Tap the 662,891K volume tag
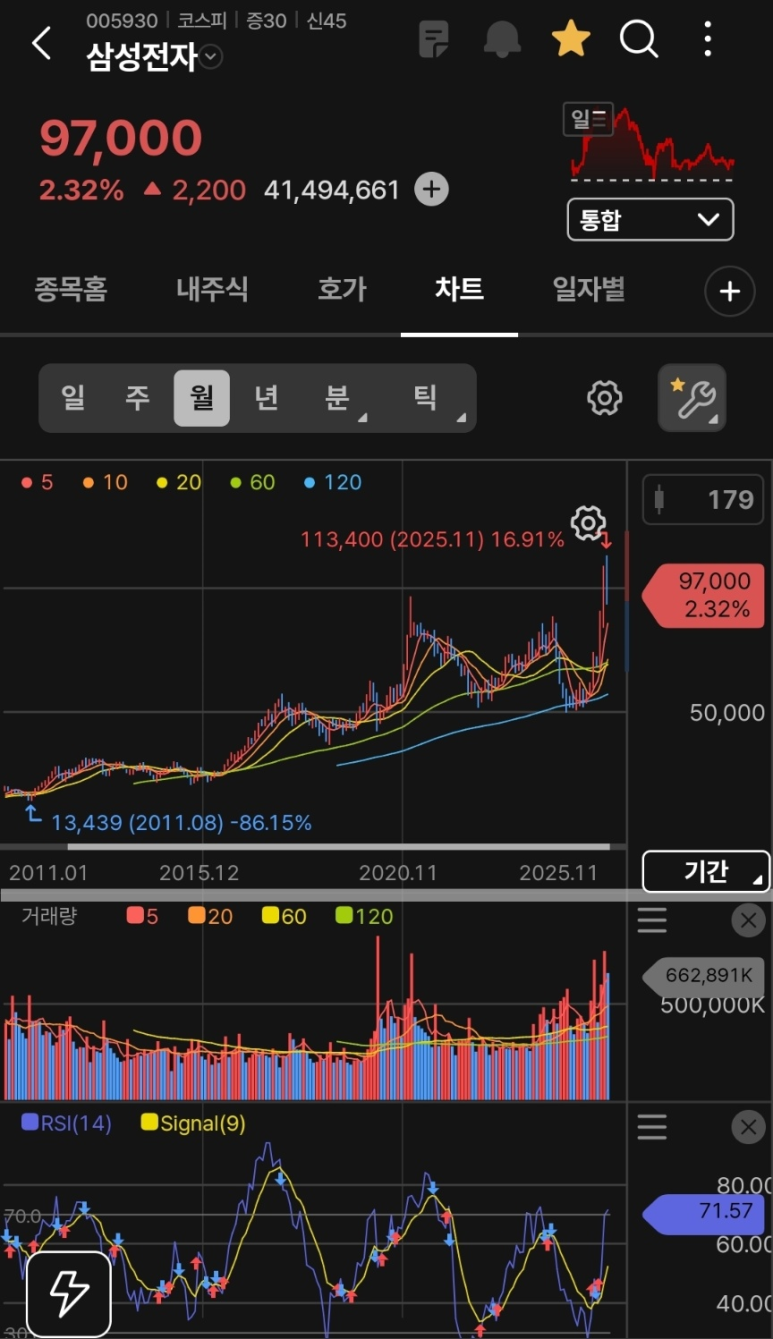 coord(702,976)
